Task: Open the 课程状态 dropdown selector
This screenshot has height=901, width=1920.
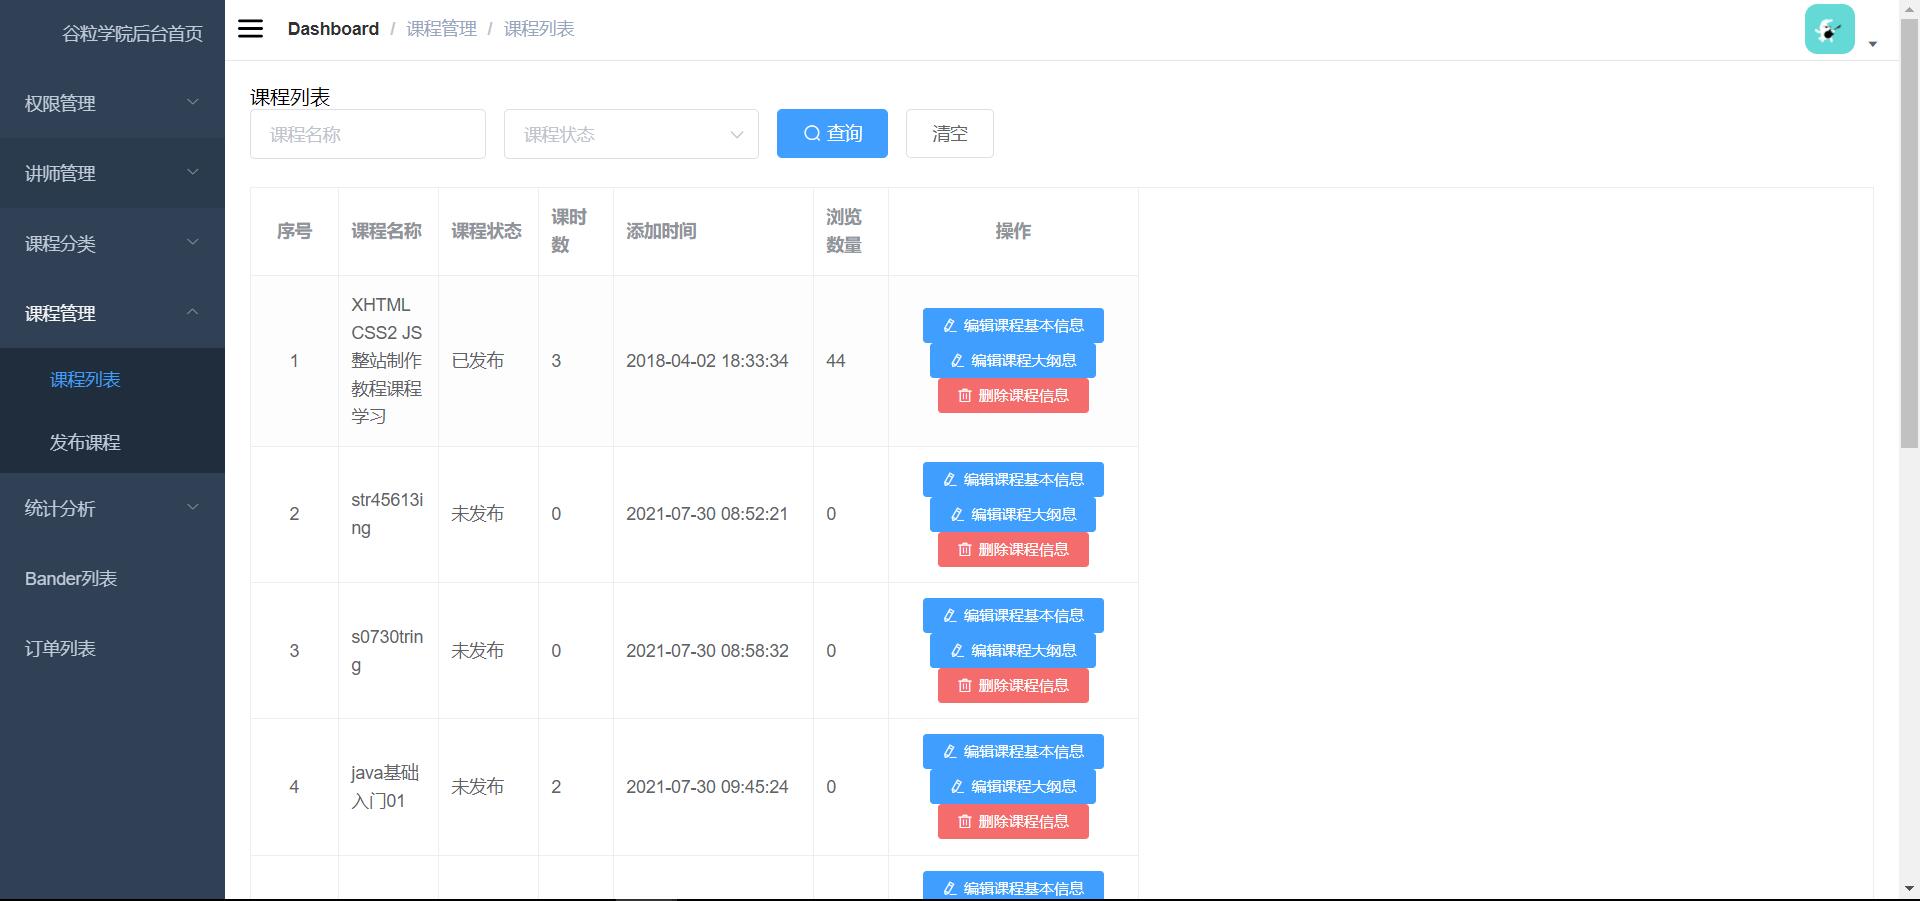Action: click(631, 134)
